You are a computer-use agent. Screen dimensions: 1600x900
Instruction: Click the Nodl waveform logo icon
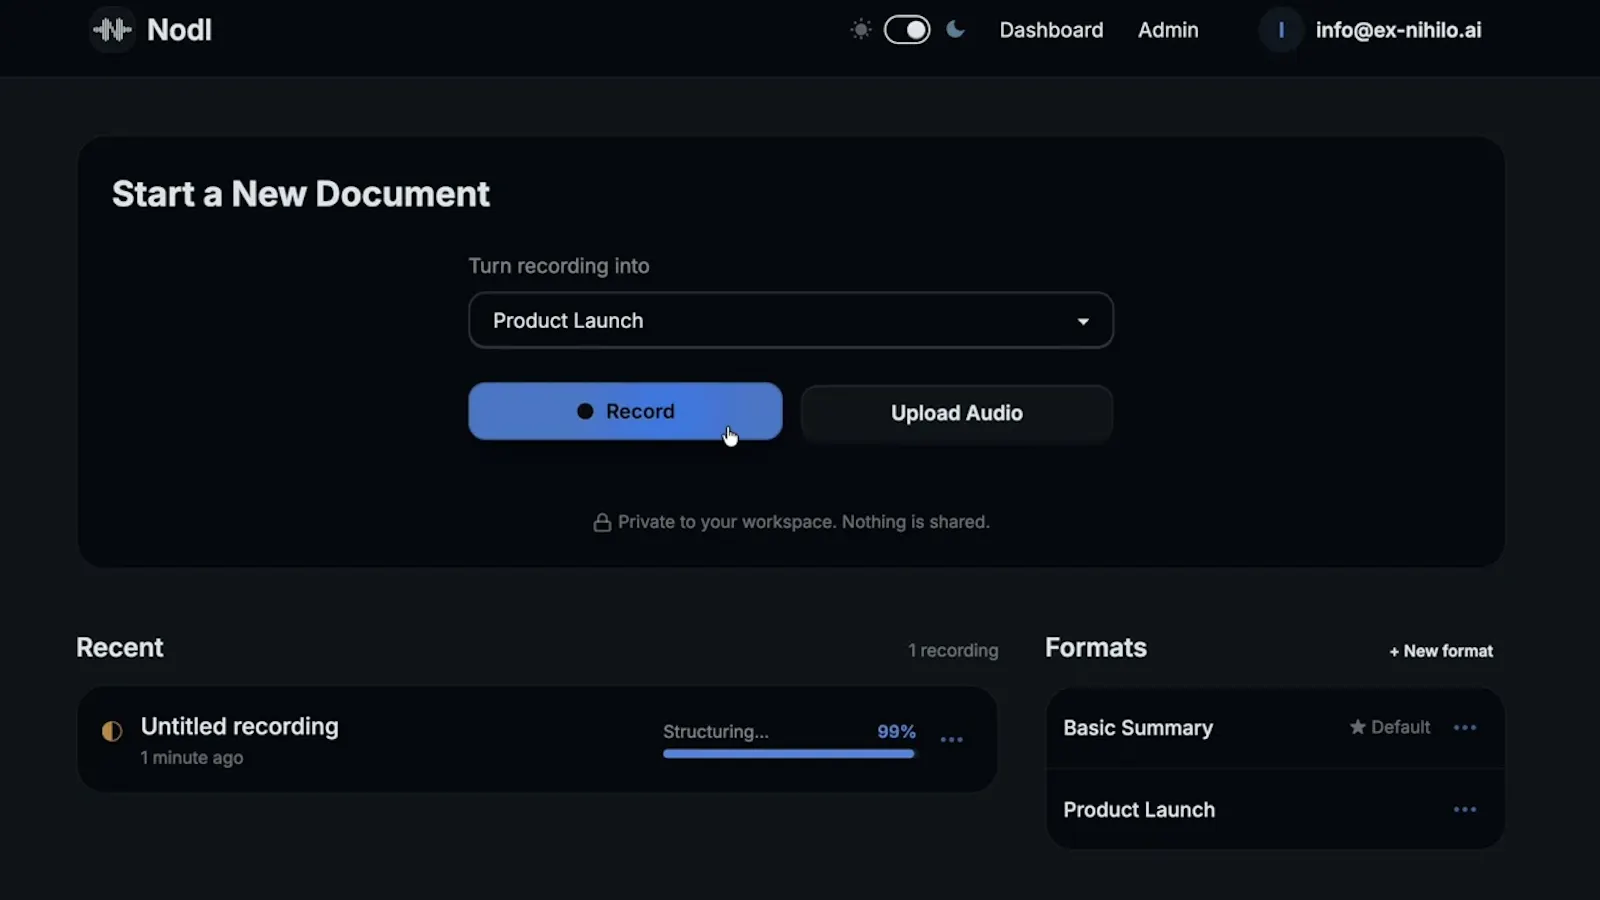[x=112, y=30]
